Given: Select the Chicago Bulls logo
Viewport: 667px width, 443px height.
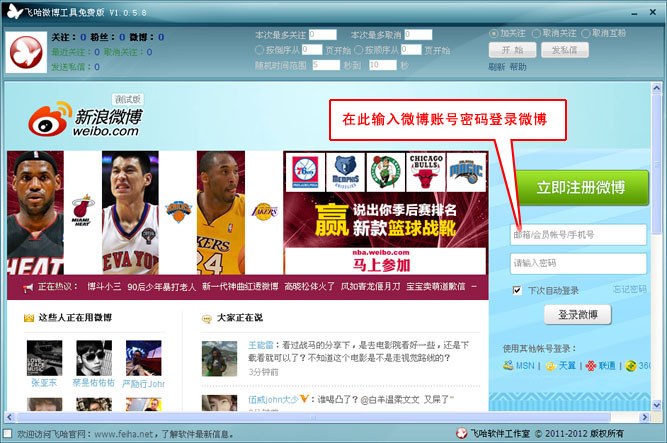Looking at the screenshot, I should (x=426, y=172).
